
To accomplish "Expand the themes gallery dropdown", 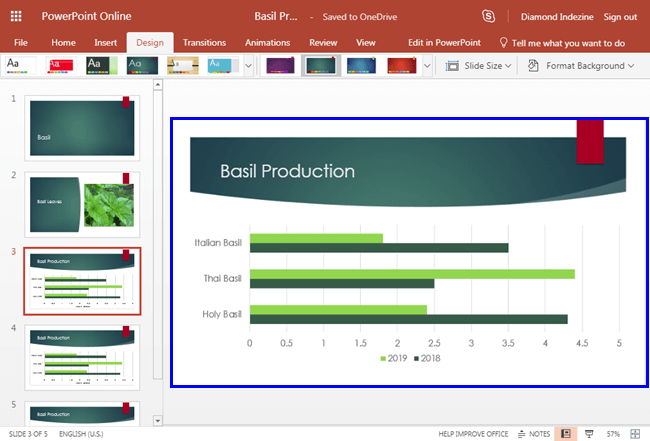I will (x=248, y=66).
